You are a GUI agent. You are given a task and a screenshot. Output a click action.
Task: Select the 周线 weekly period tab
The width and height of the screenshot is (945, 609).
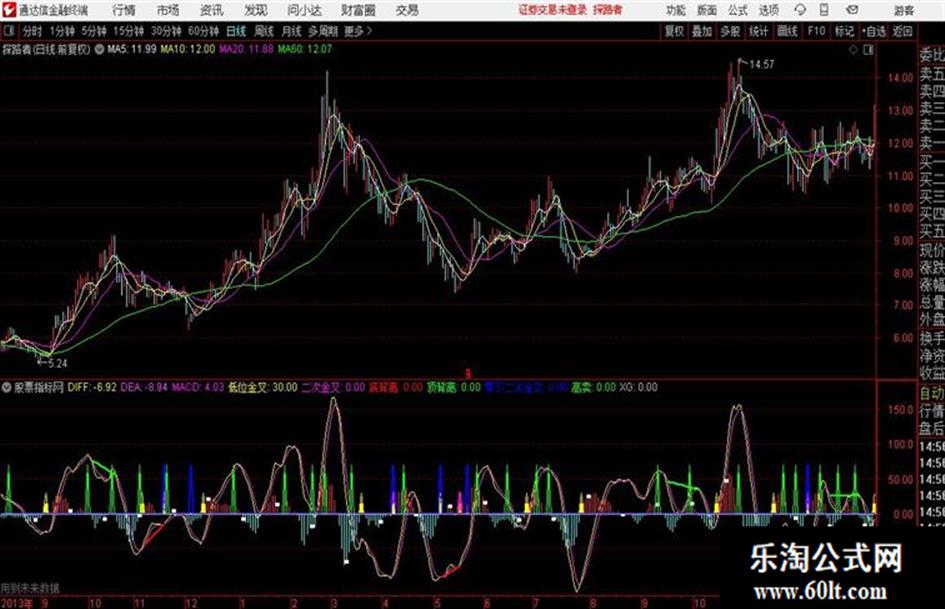(264, 31)
